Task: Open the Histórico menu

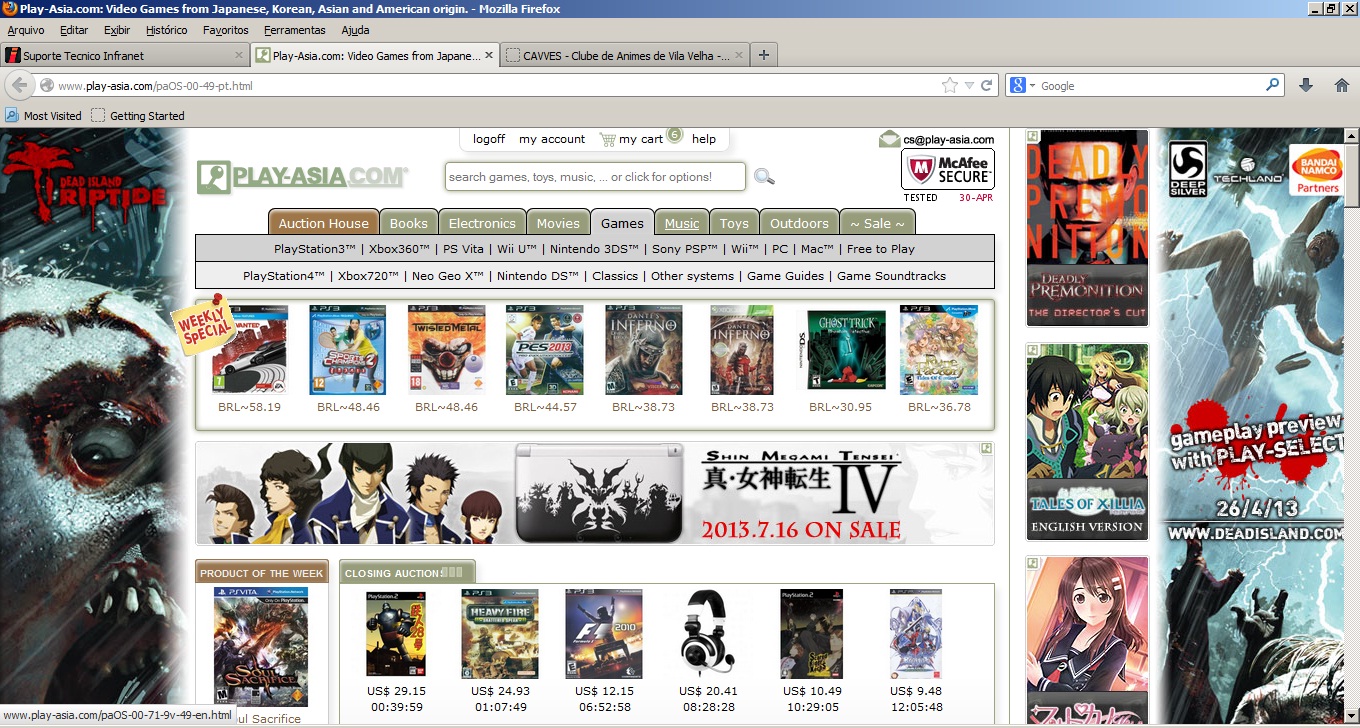Action: coord(166,31)
